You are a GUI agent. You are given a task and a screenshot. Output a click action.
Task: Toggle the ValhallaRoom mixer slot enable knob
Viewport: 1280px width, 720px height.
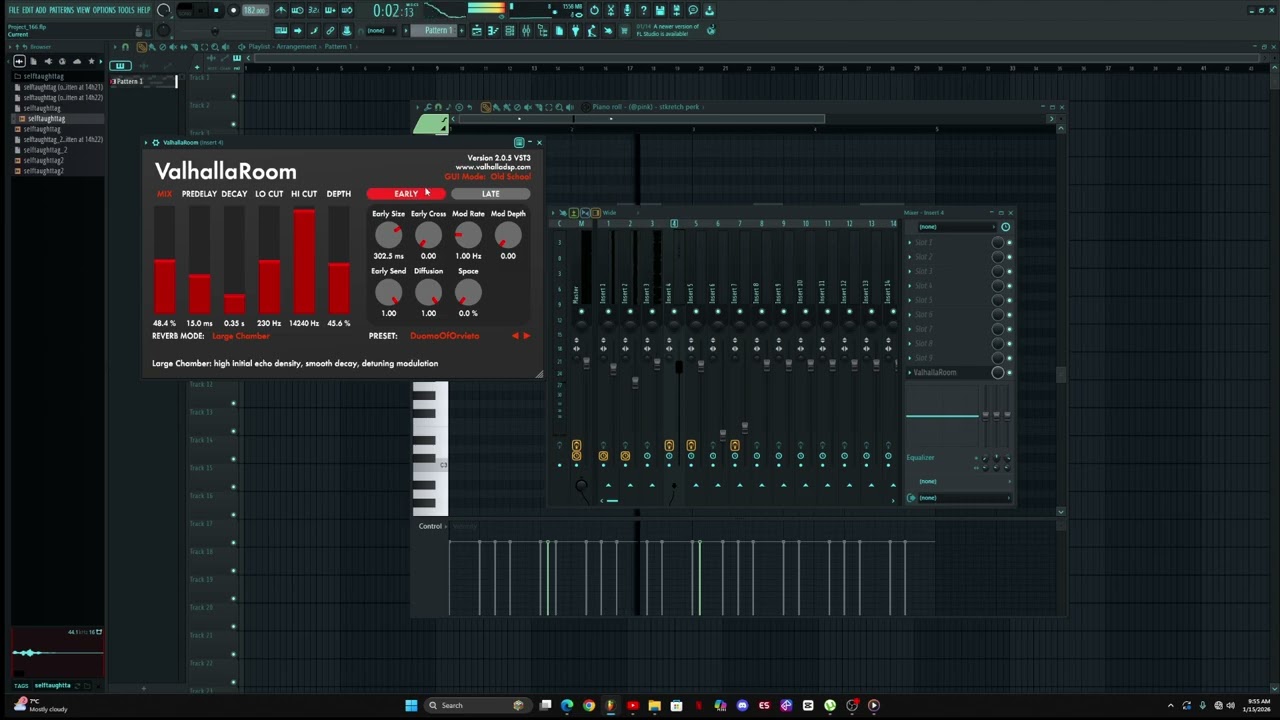coord(998,373)
